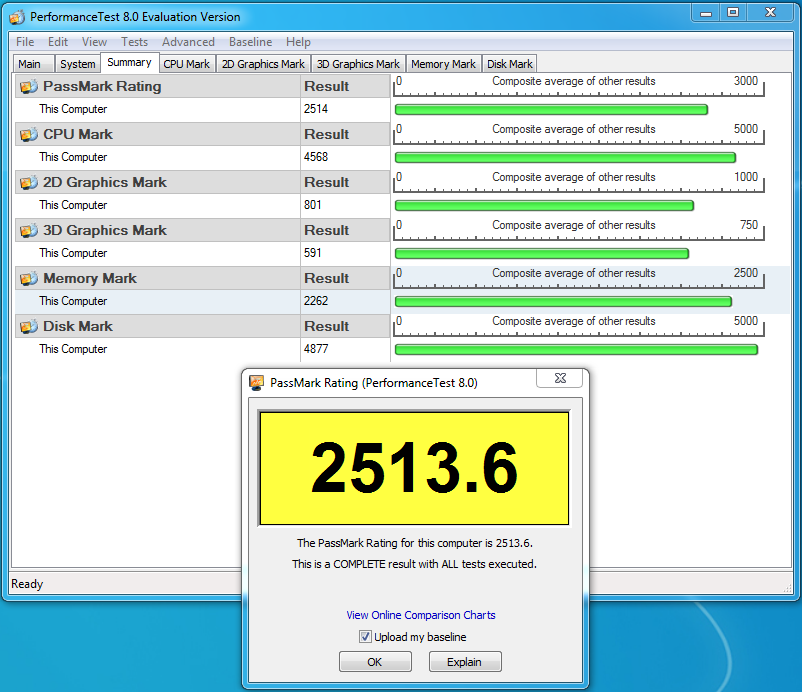
Task: Select Disk Mark result value 4877
Action: pos(316,349)
